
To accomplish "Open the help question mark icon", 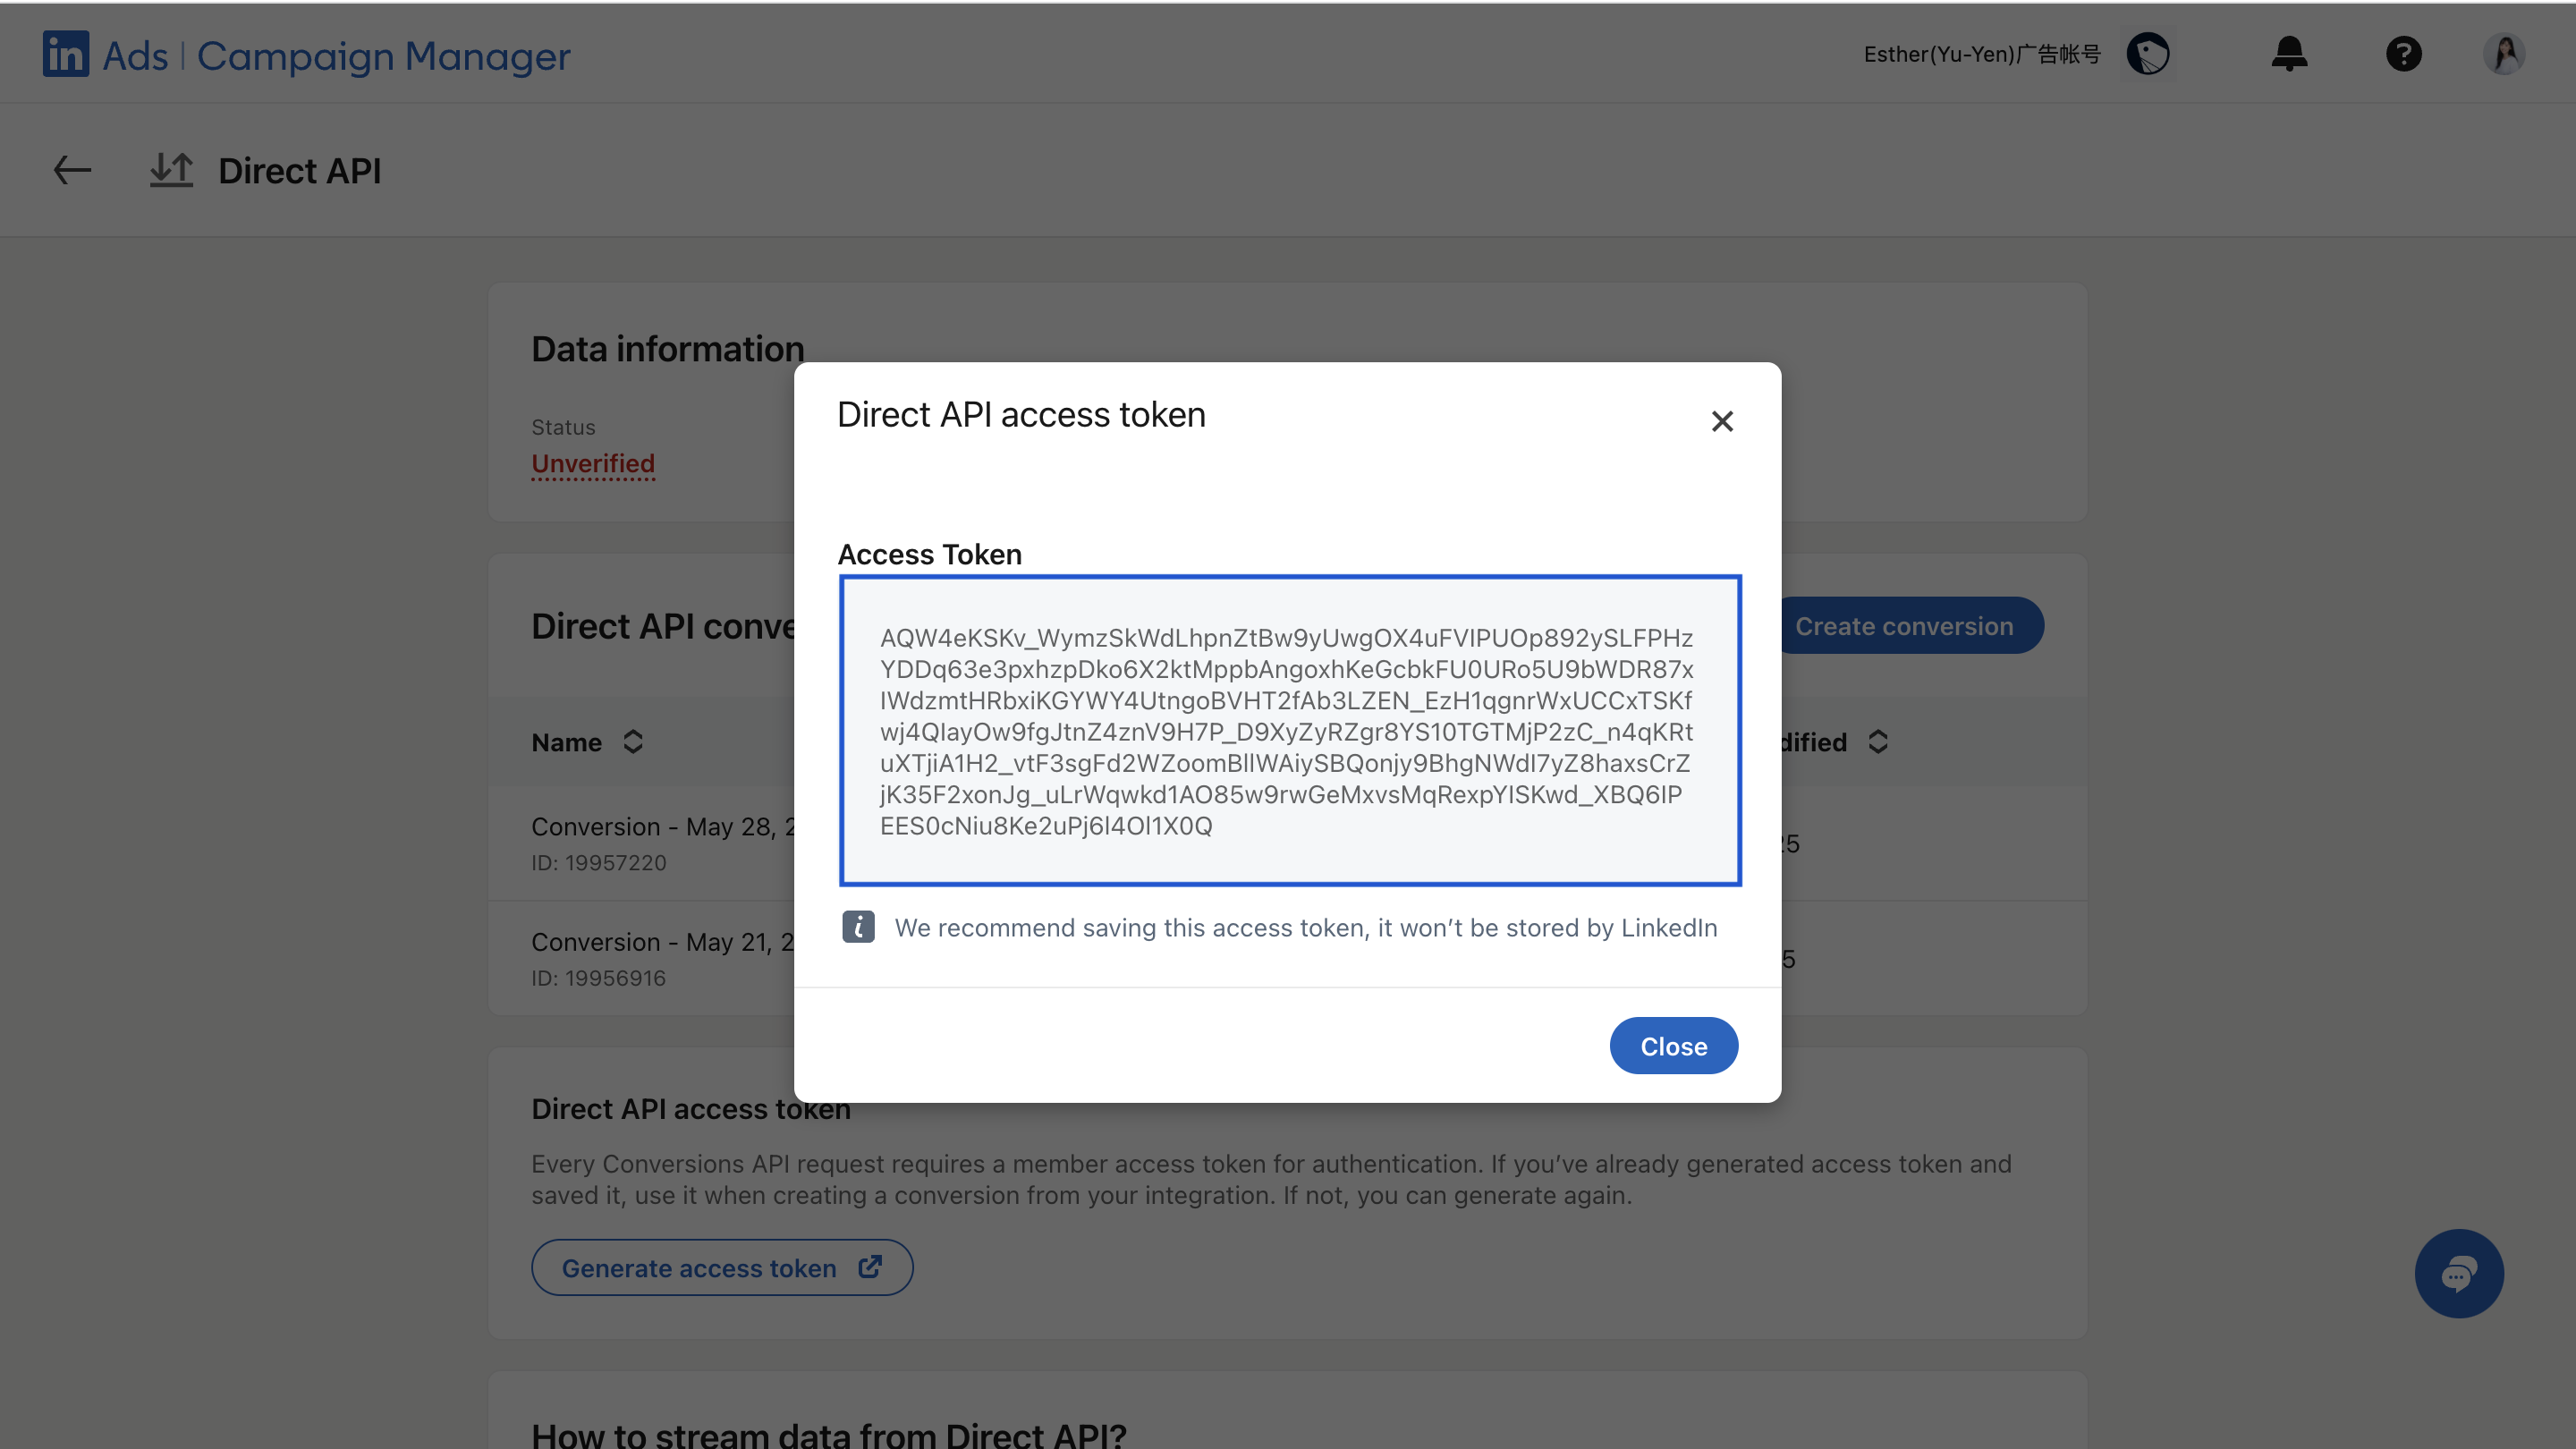I will click(2404, 54).
